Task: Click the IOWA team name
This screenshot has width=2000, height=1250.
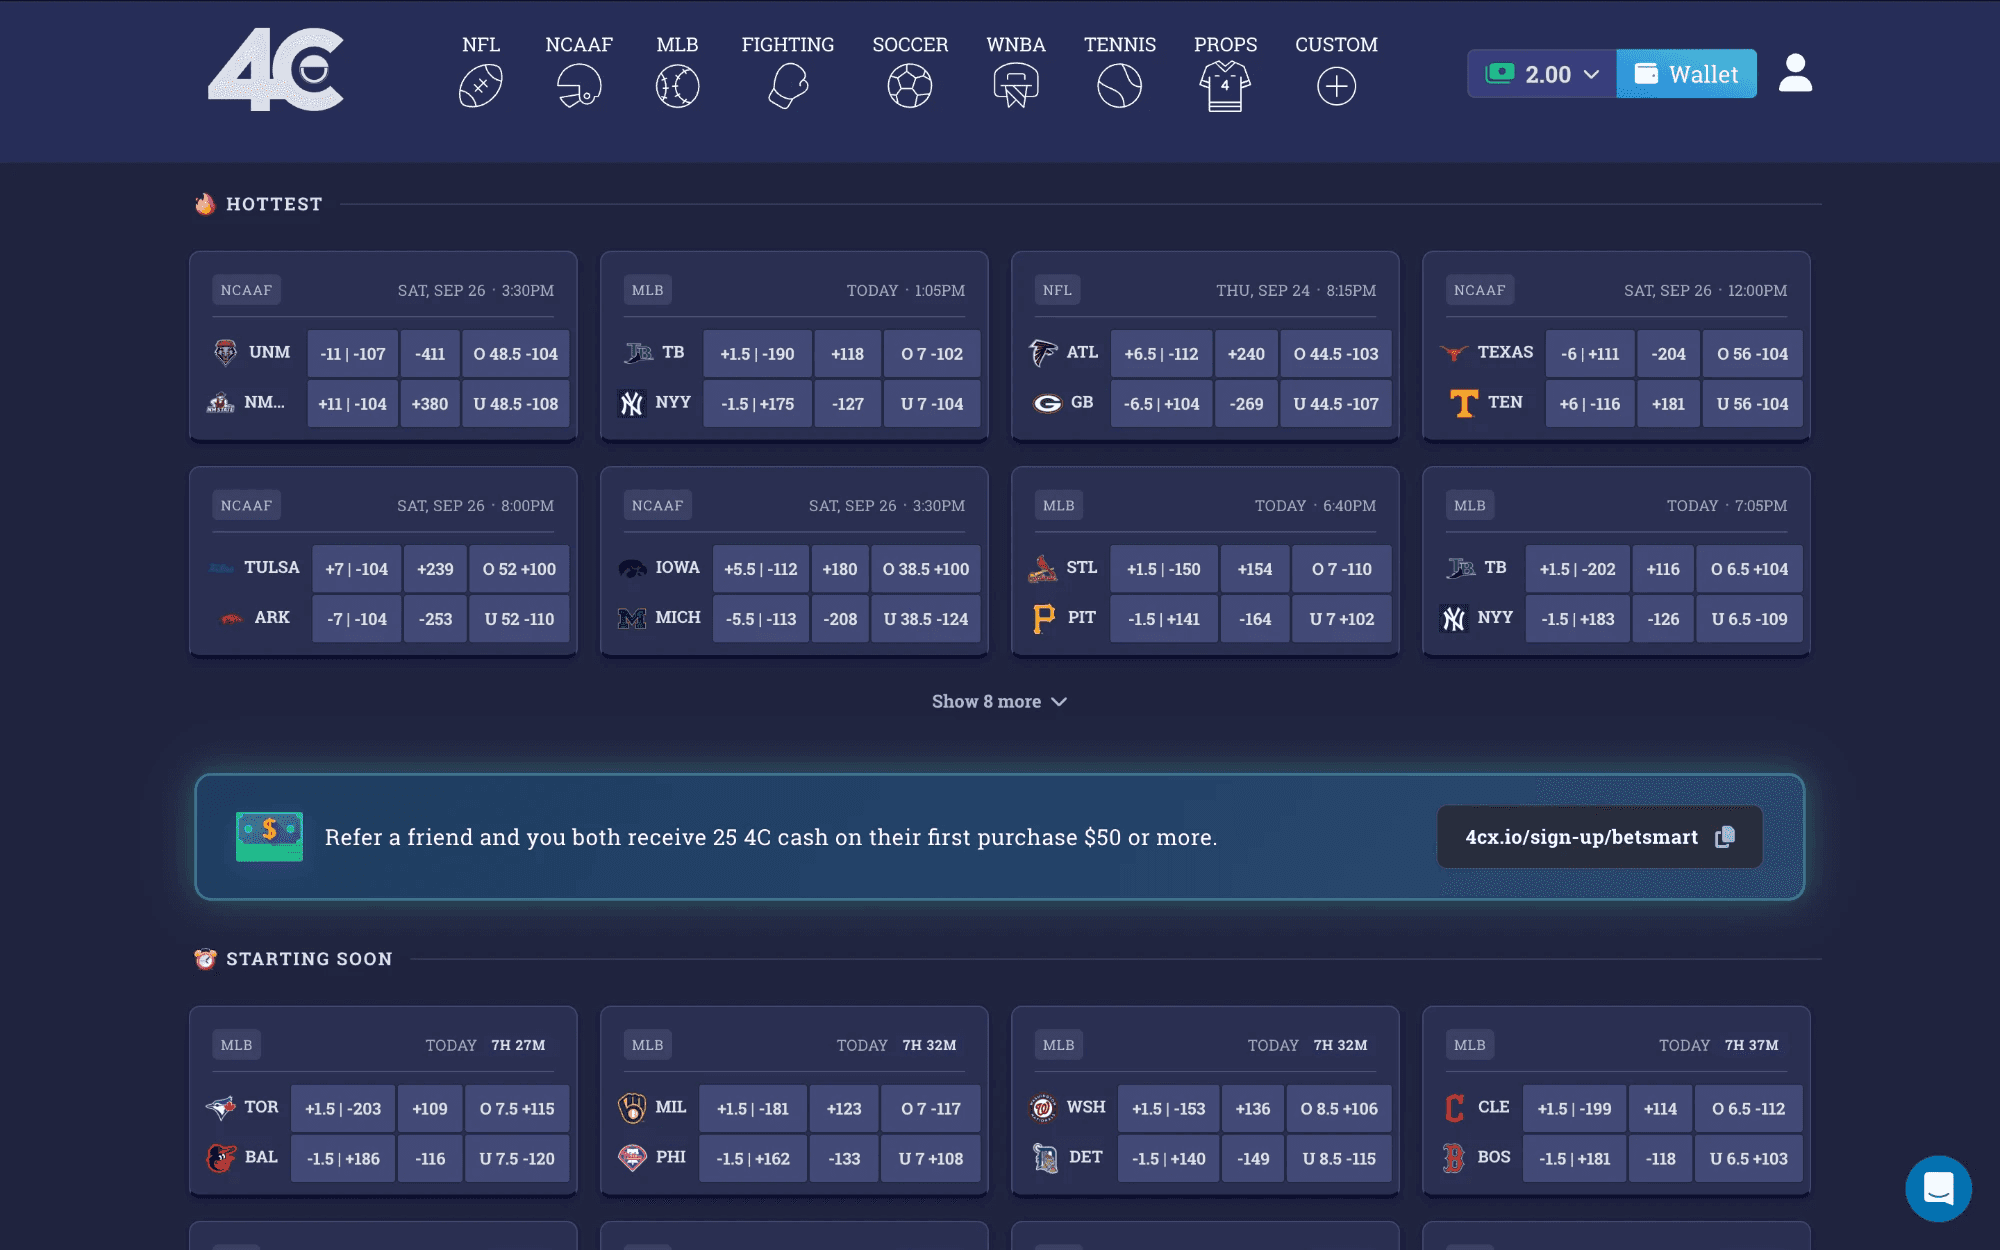Action: coord(678,567)
